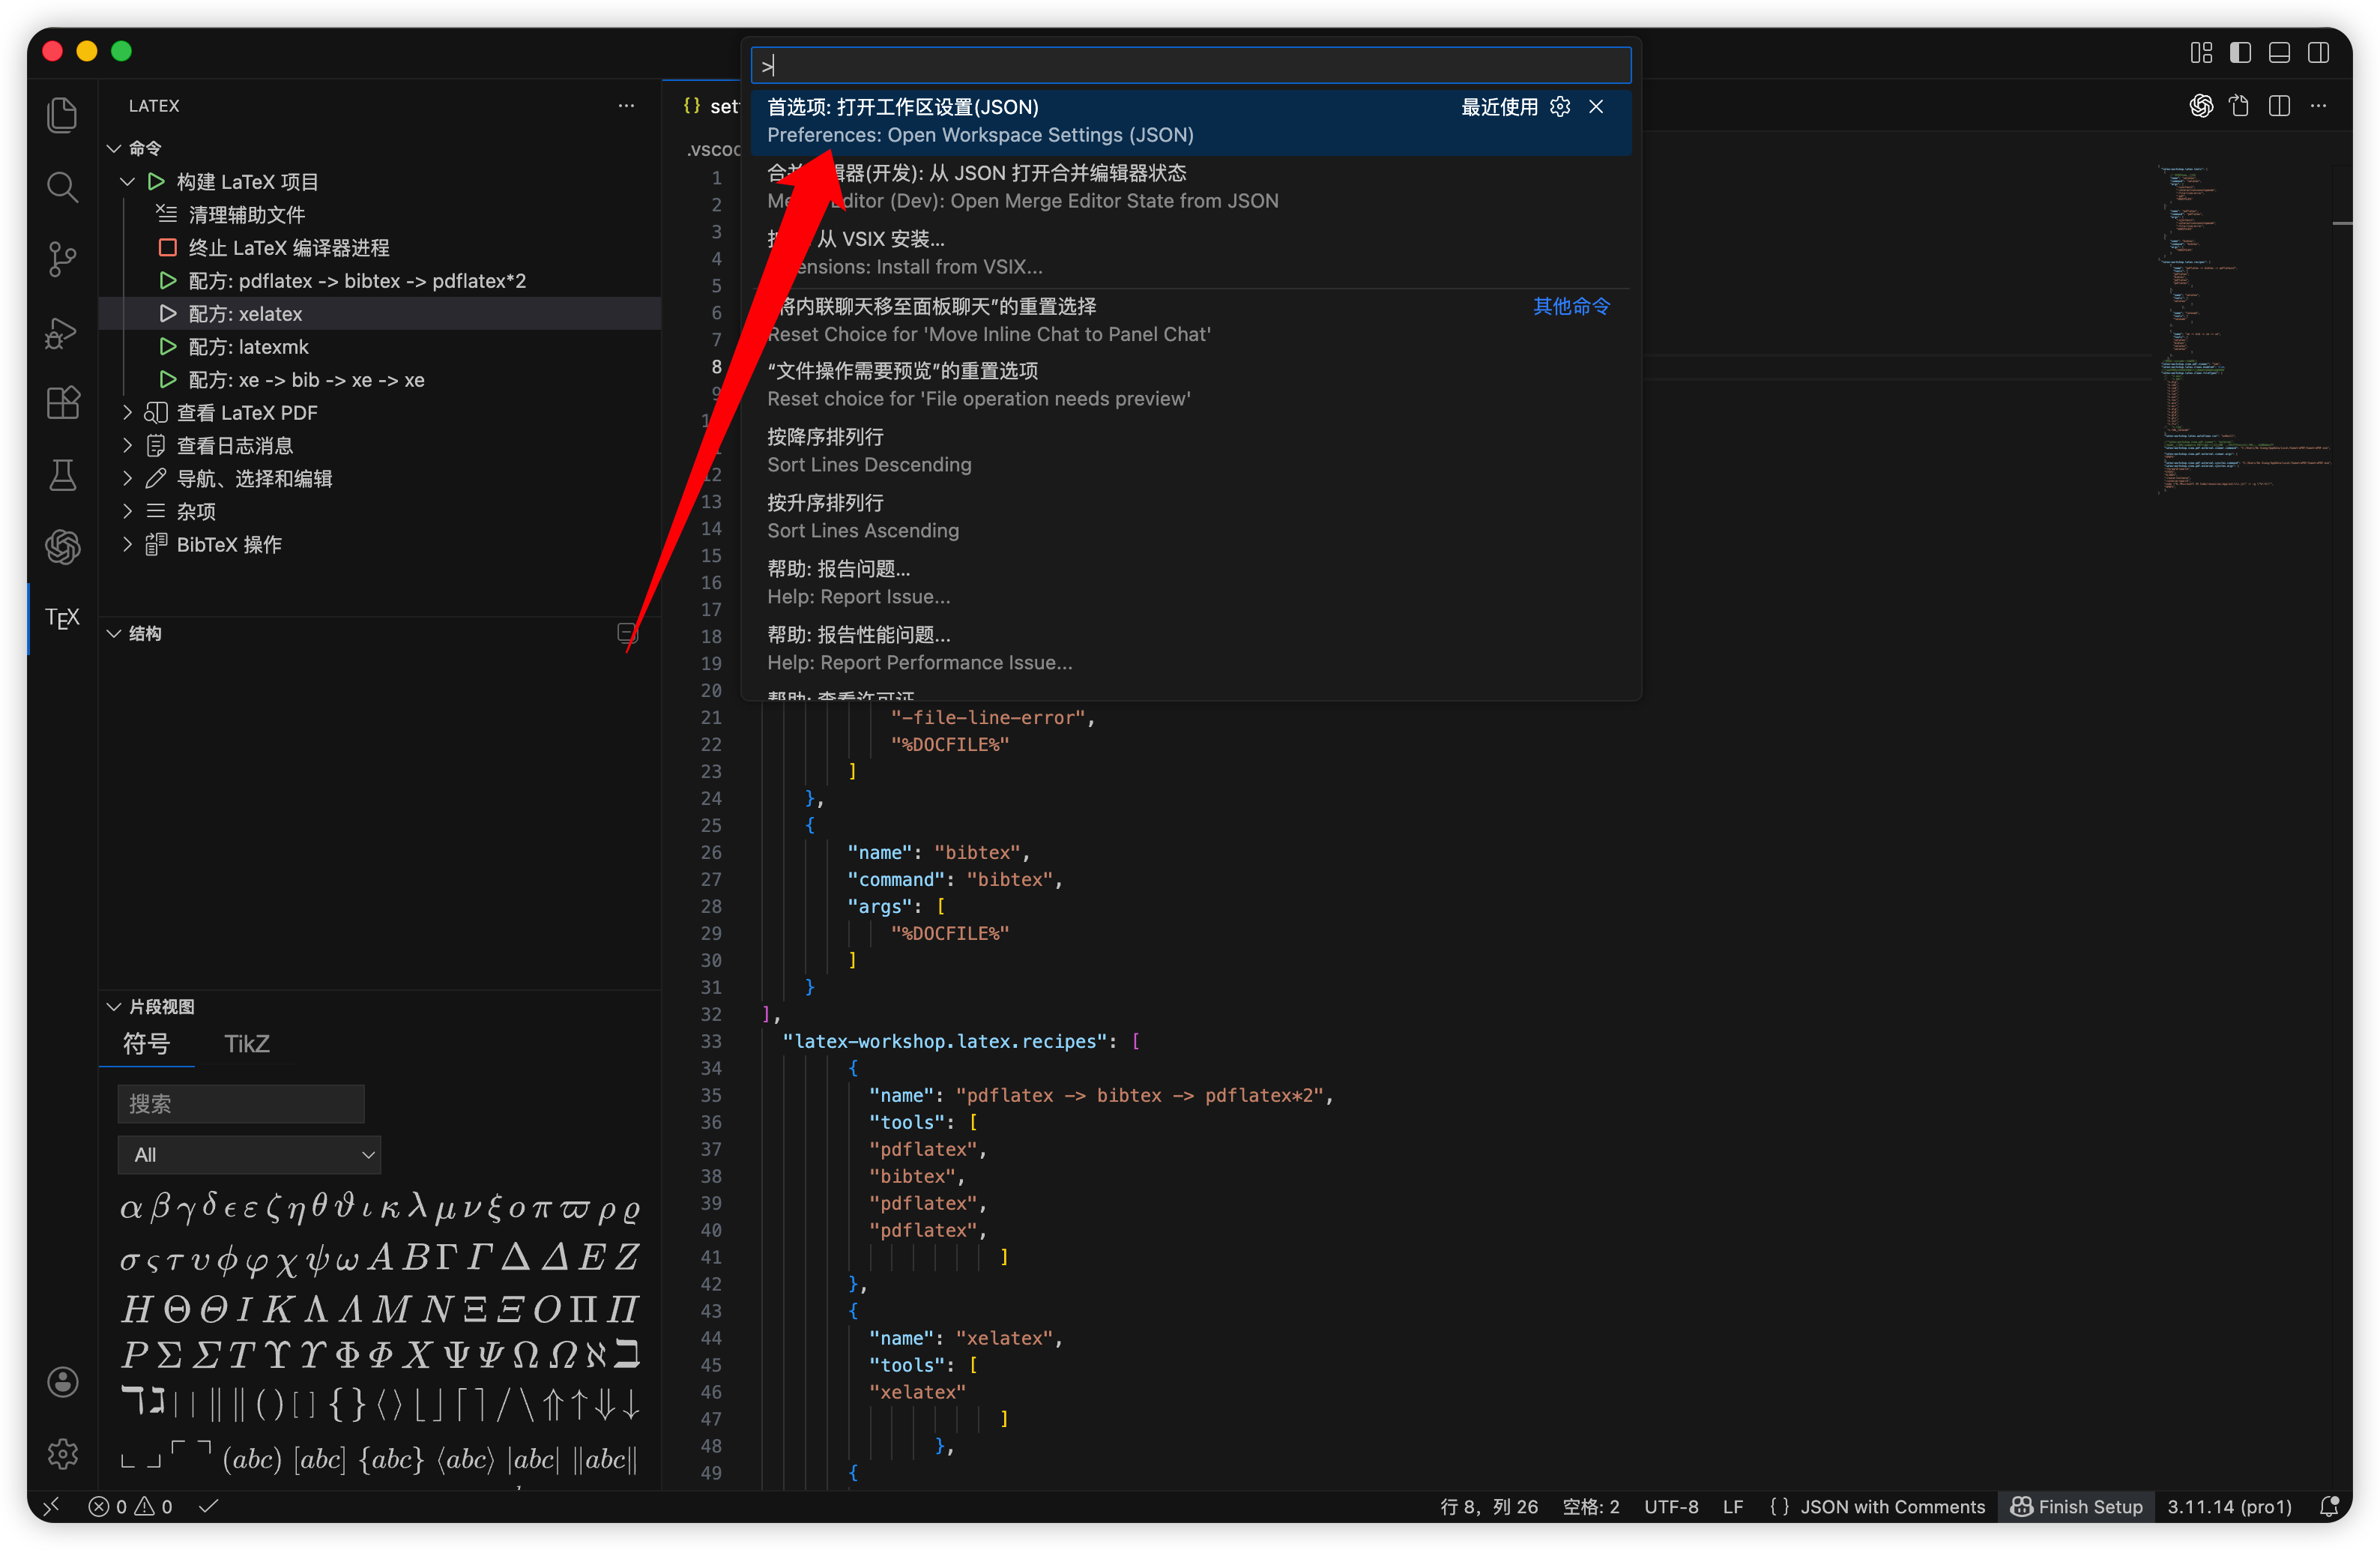Open editor More Actions ellipsis
Viewport: 2380px width, 1550px height.
pyautogui.click(x=2318, y=106)
